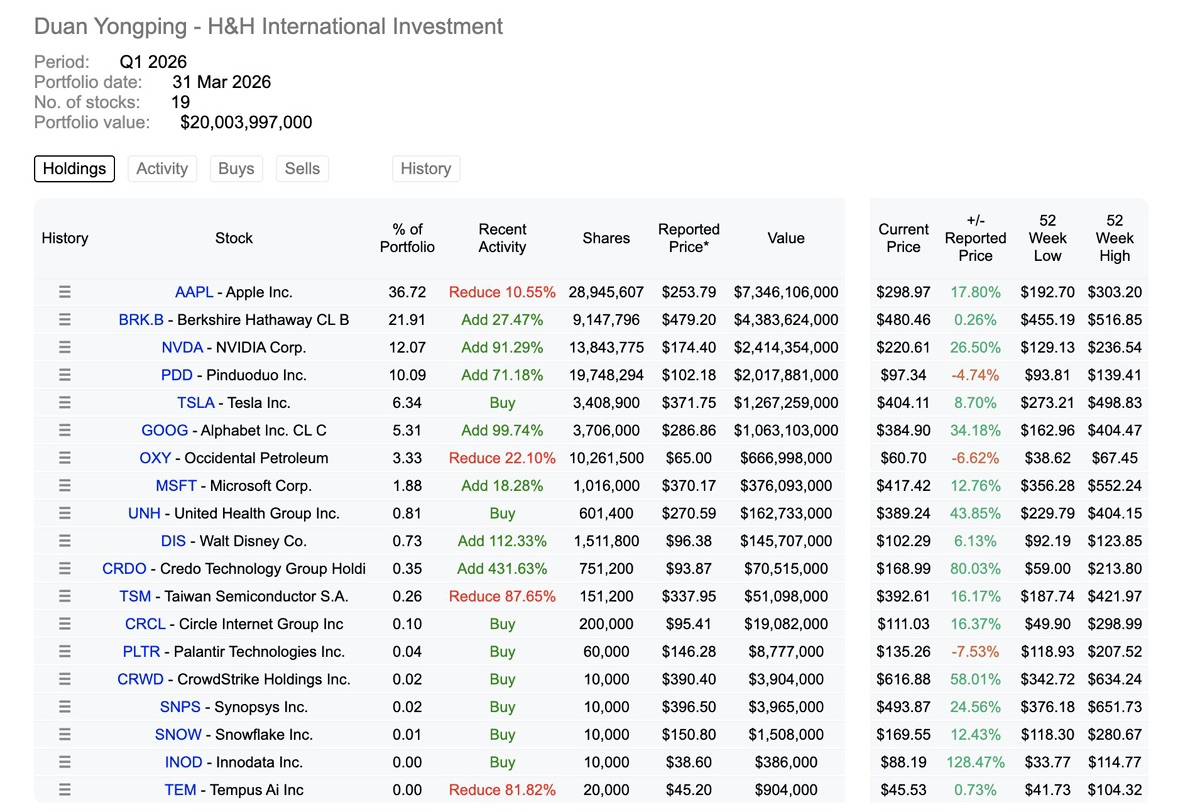The image size is (1200, 812).
Task: Open history icon for CRCL row
Action: (x=65, y=624)
